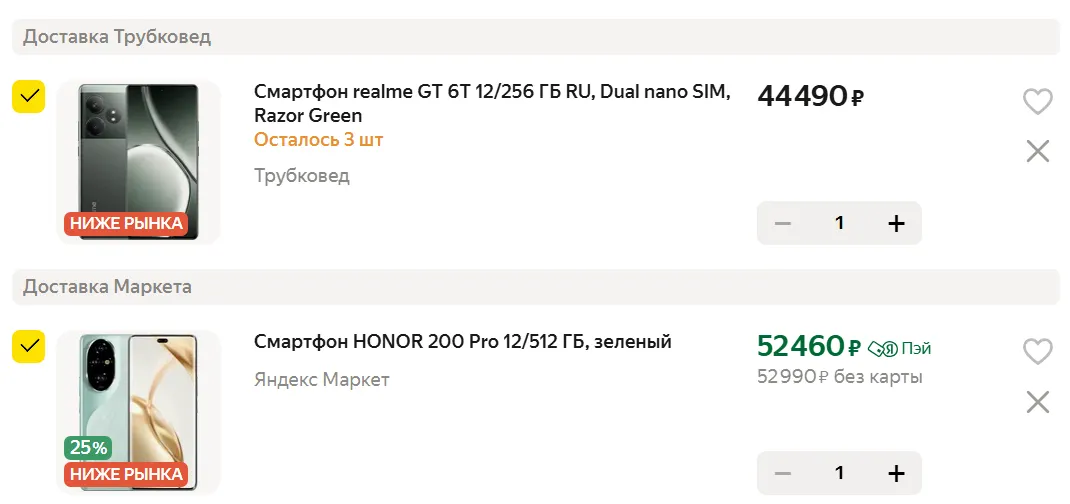The width and height of the screenshot is (1070, 504).
Task: Remove realme GT 6T from cart
Action: (1037, 151)
